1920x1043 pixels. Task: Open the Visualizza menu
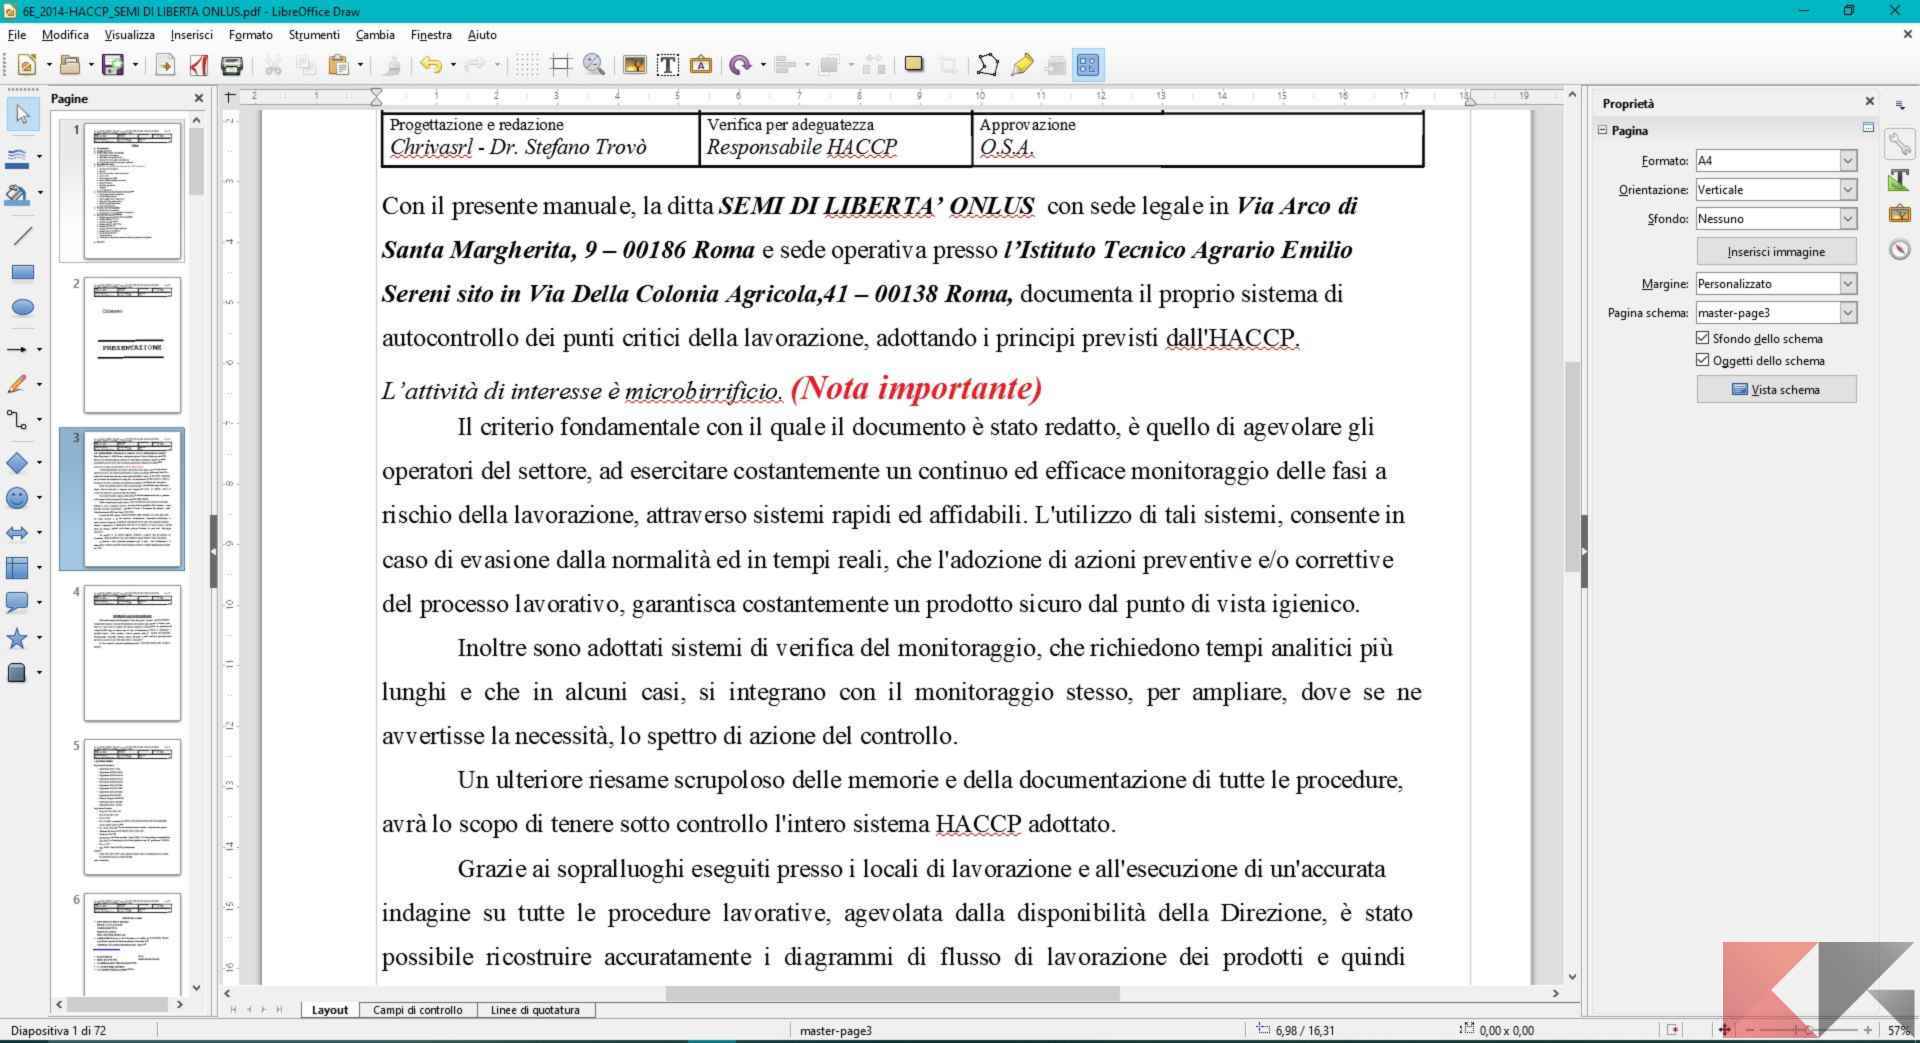(x=129, y=34)
